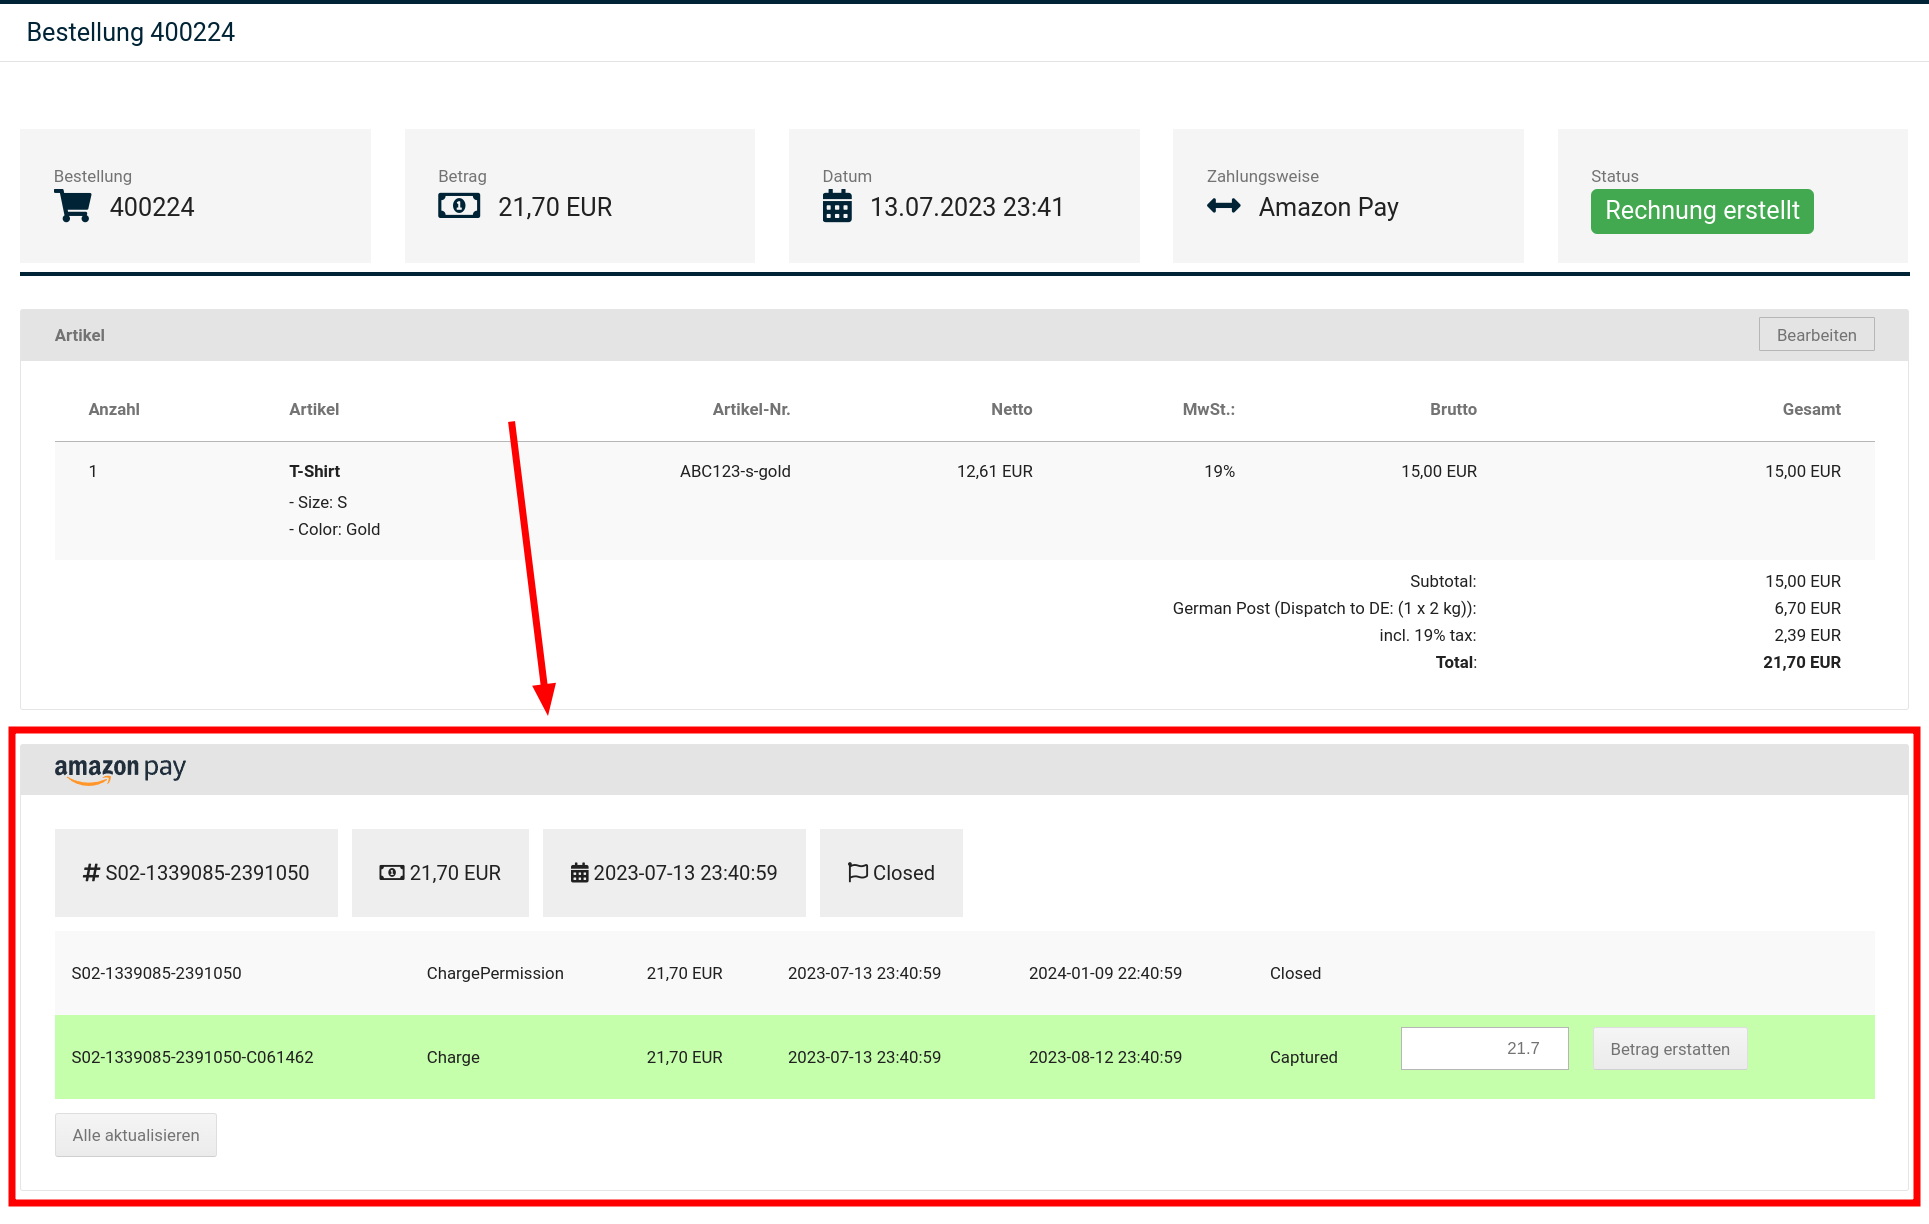Click the Artikel-Nr. column header
The image size is (1929, 1224).
(751, 409)
